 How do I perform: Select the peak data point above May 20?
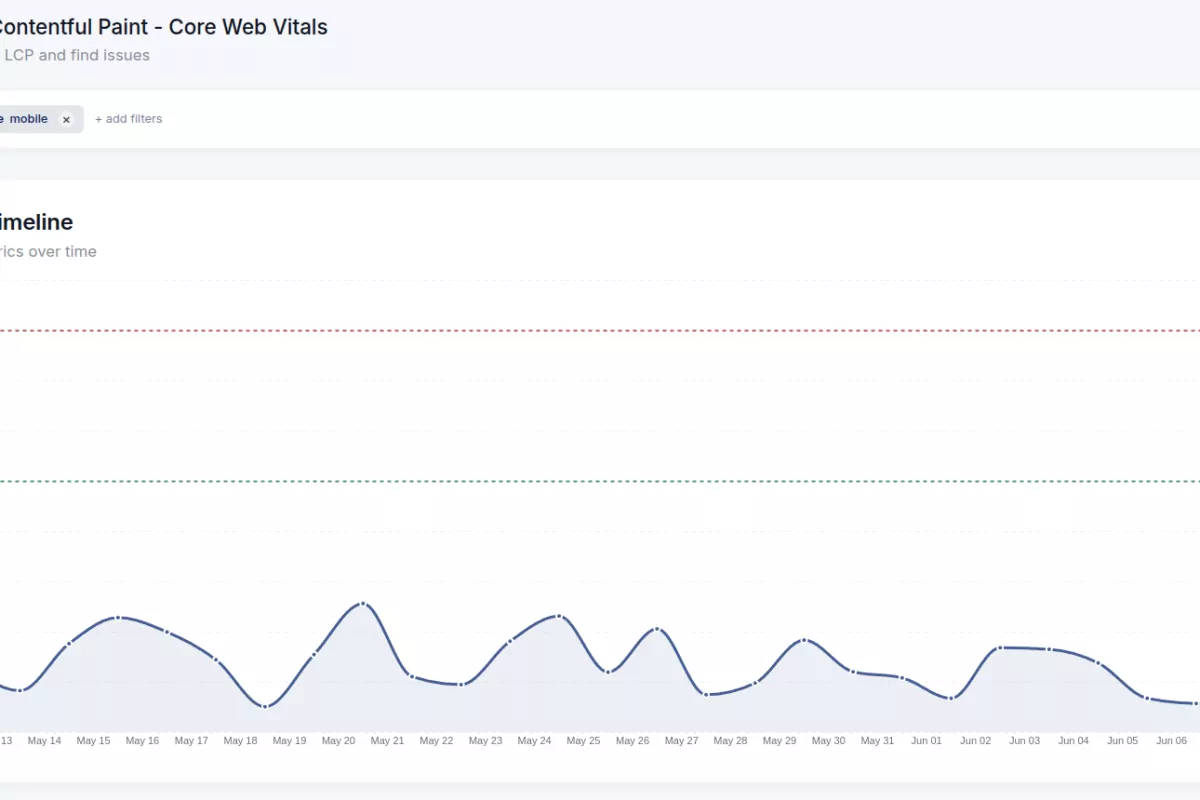tap(362, 604)
